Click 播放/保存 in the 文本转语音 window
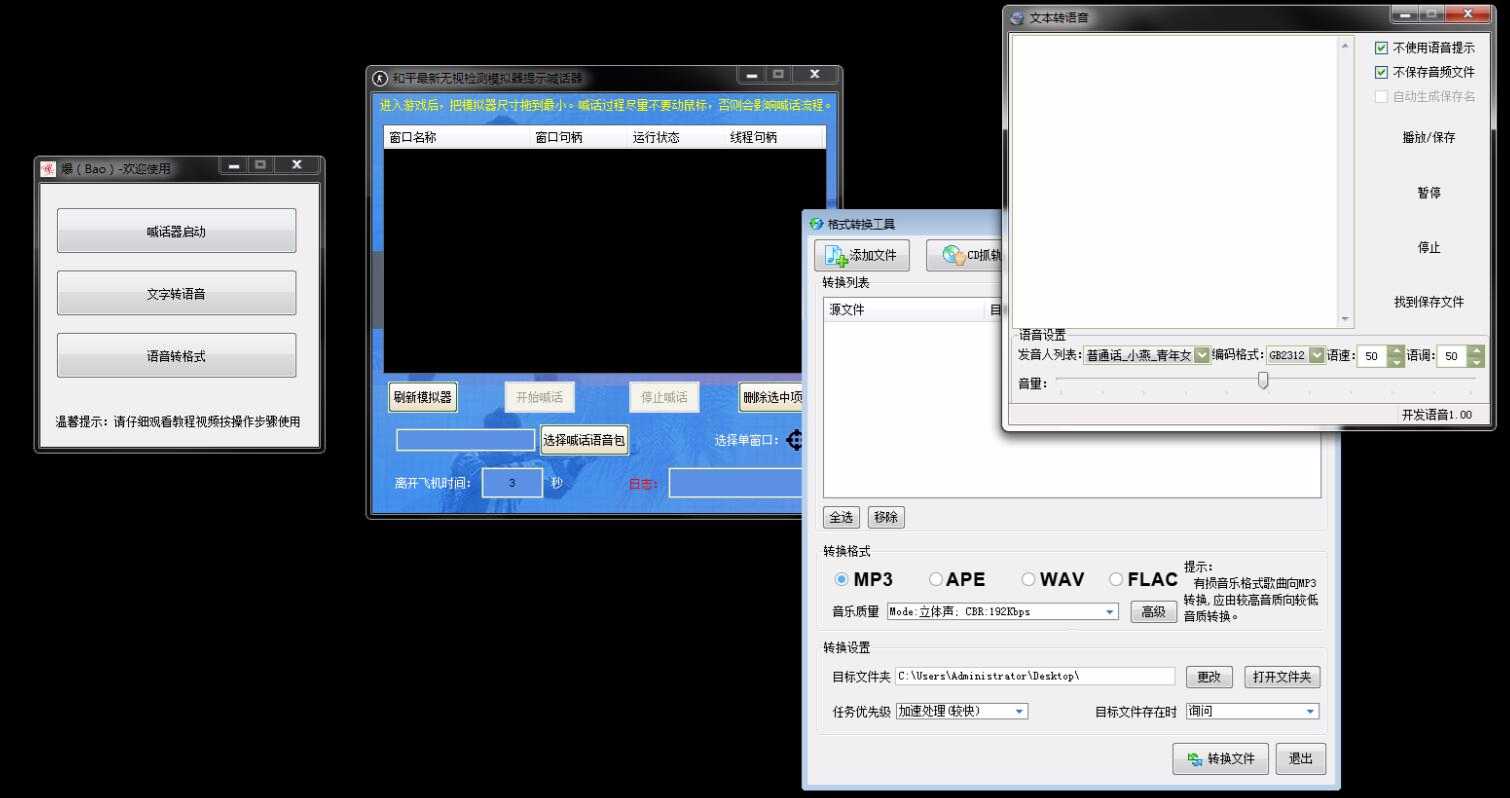 pos(1429,138)
